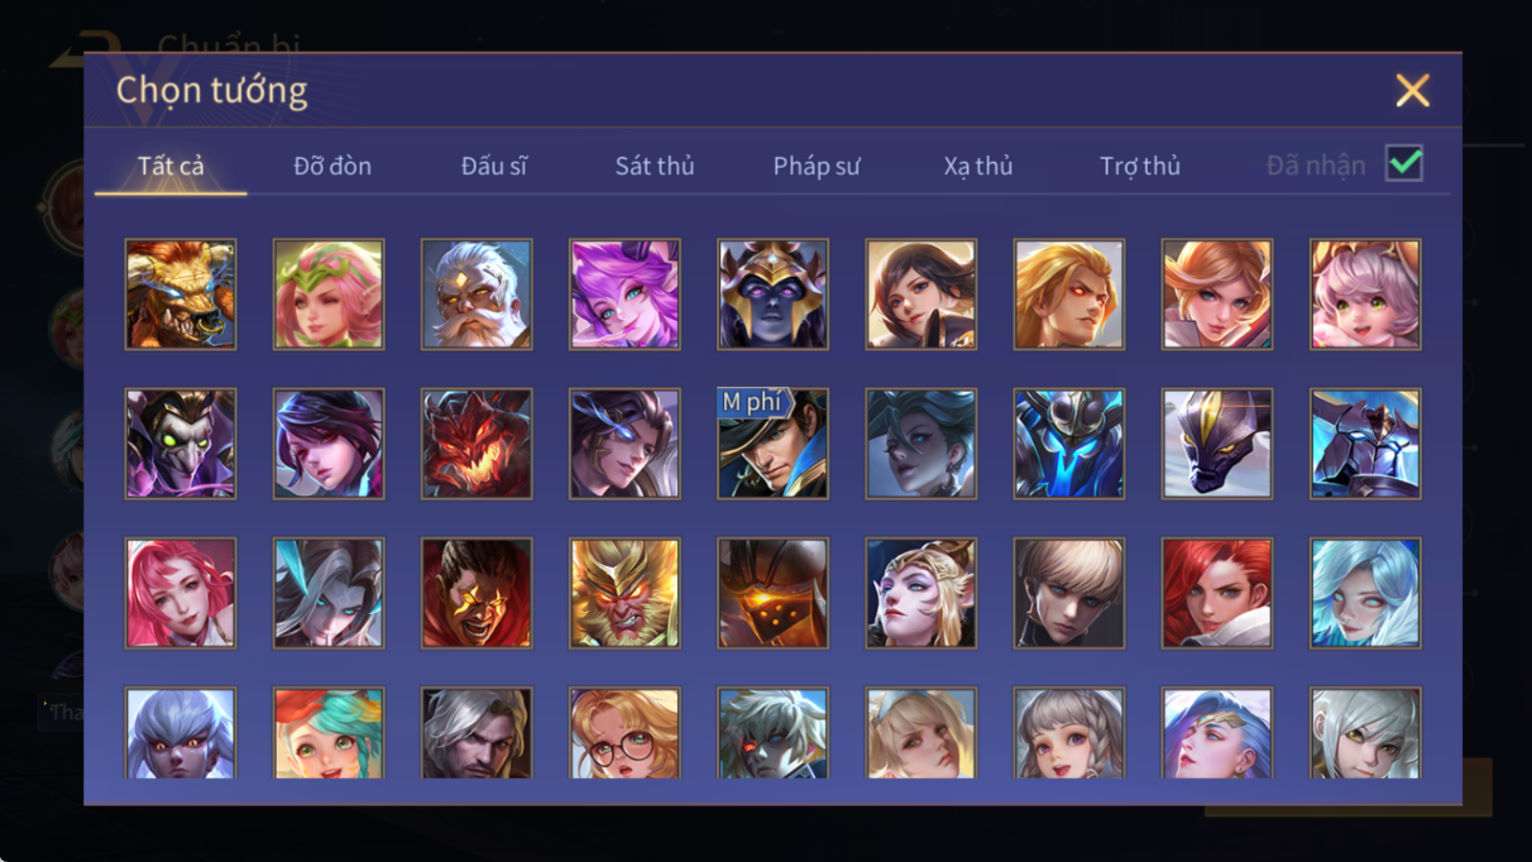This screenshot has width=1532, height=862.
Task: Pick the pink-haired girl with leaf crown
Action: [x=329, y=294]
